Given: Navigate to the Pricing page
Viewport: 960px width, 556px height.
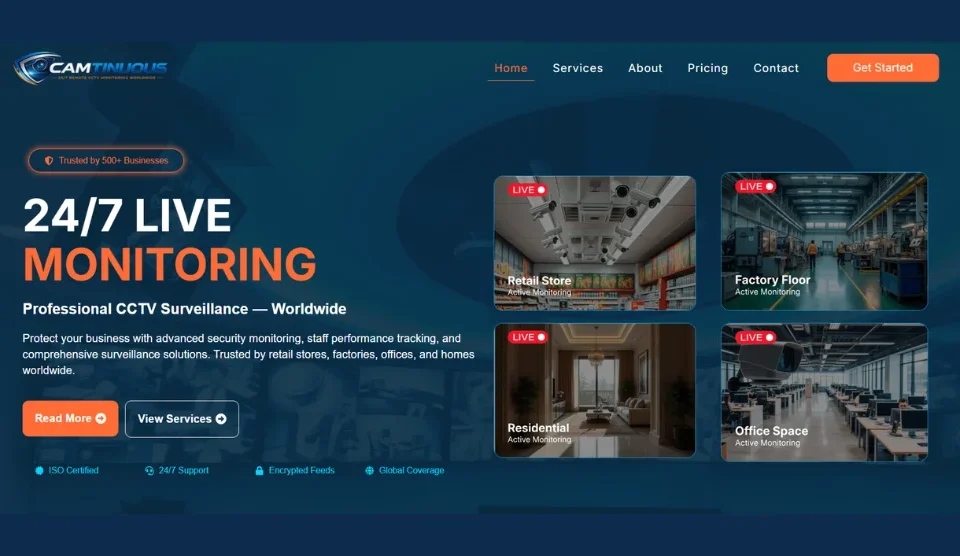Looking at the screenshot, I should click(708, 68).
